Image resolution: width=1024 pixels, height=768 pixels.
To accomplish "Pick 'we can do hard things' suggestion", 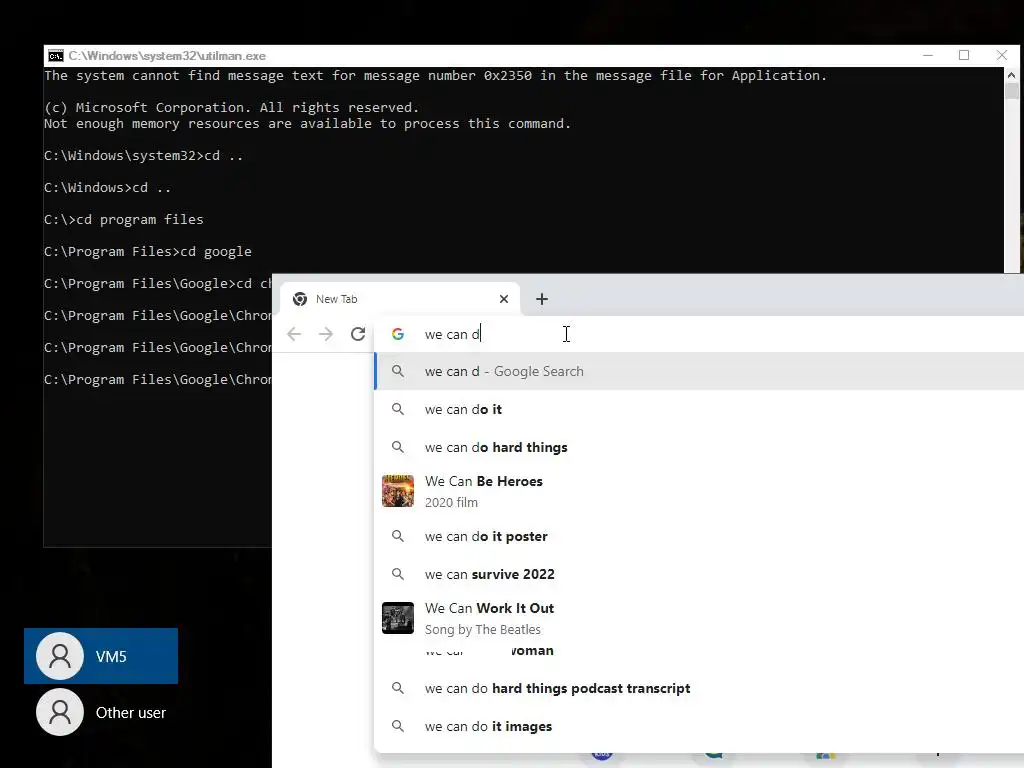I will (699, 447).
